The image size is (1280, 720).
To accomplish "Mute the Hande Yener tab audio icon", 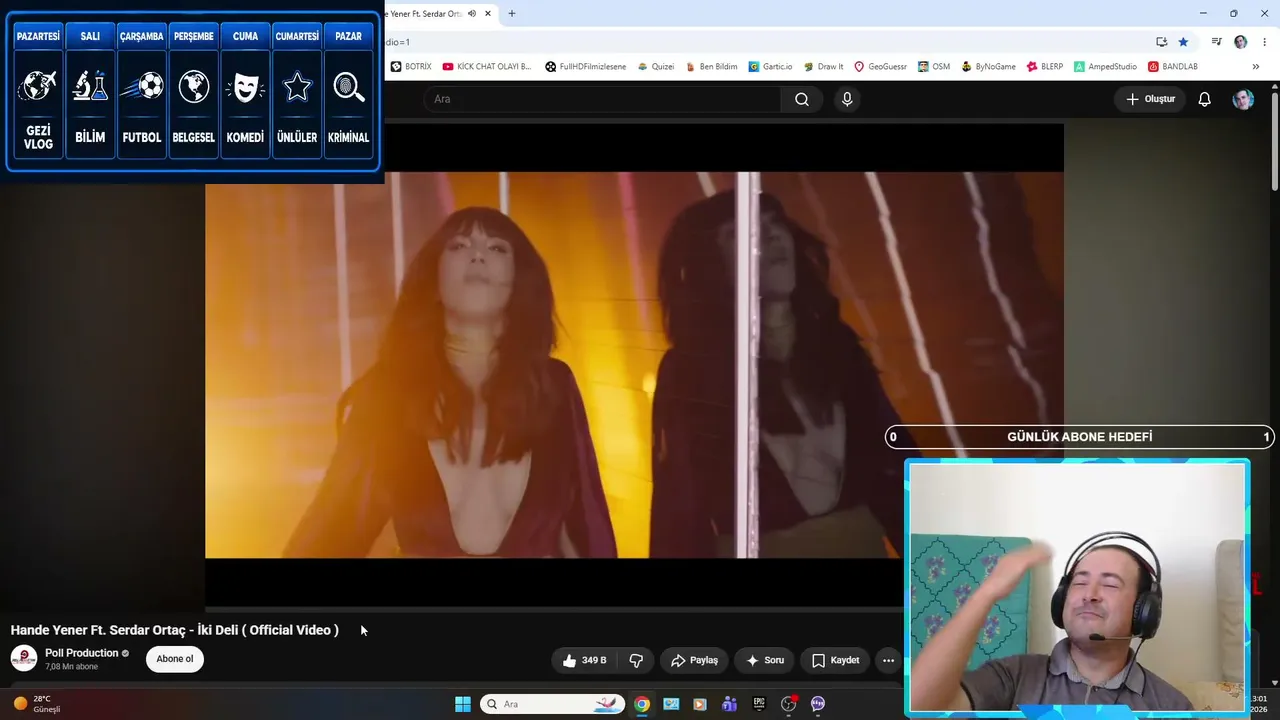I will [x=472, y=14].
